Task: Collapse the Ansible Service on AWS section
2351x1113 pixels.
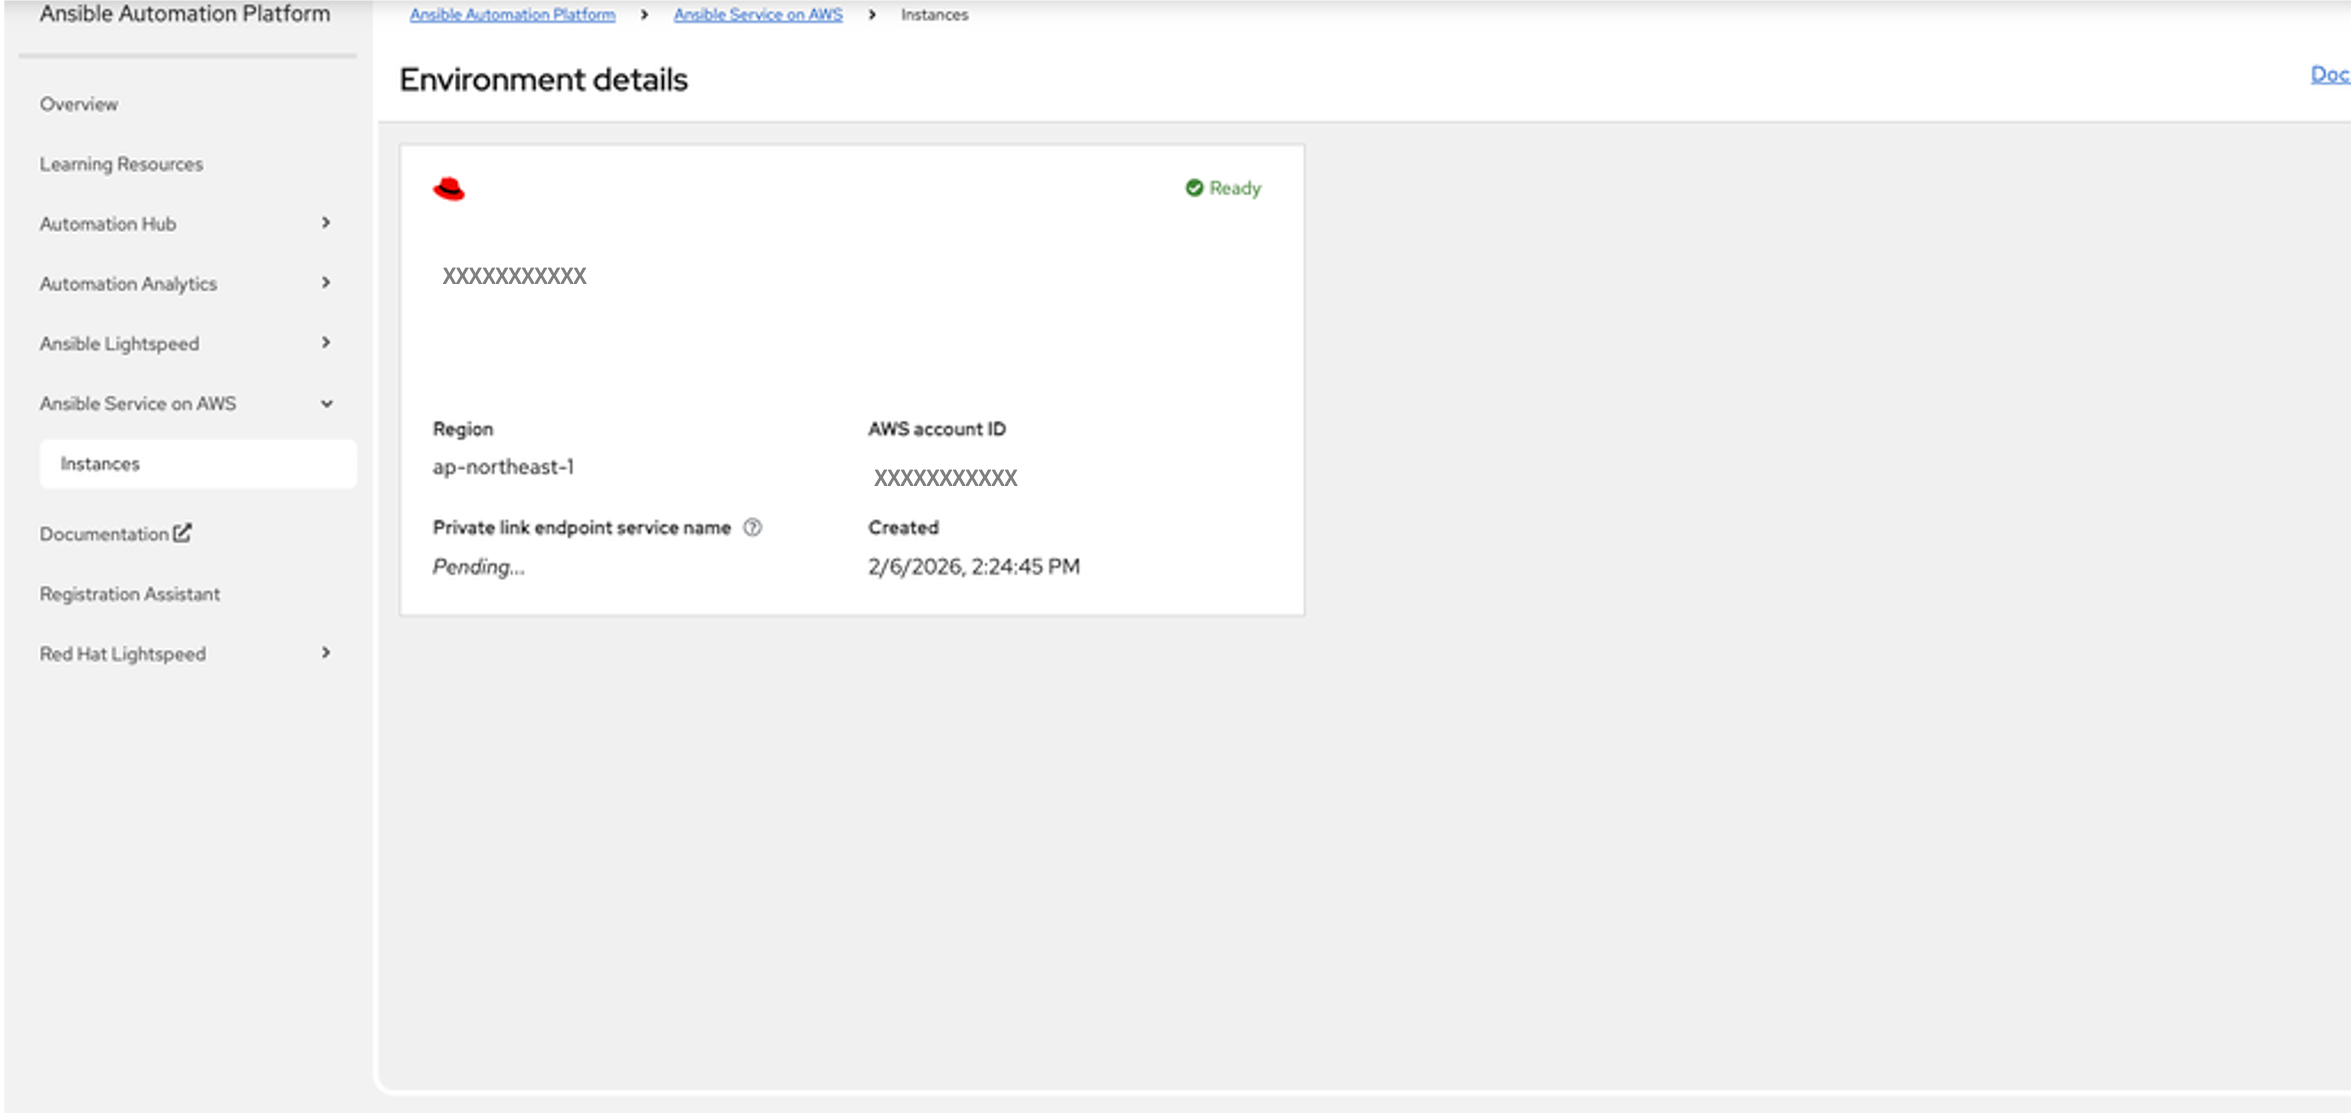Action: point(326,404)
